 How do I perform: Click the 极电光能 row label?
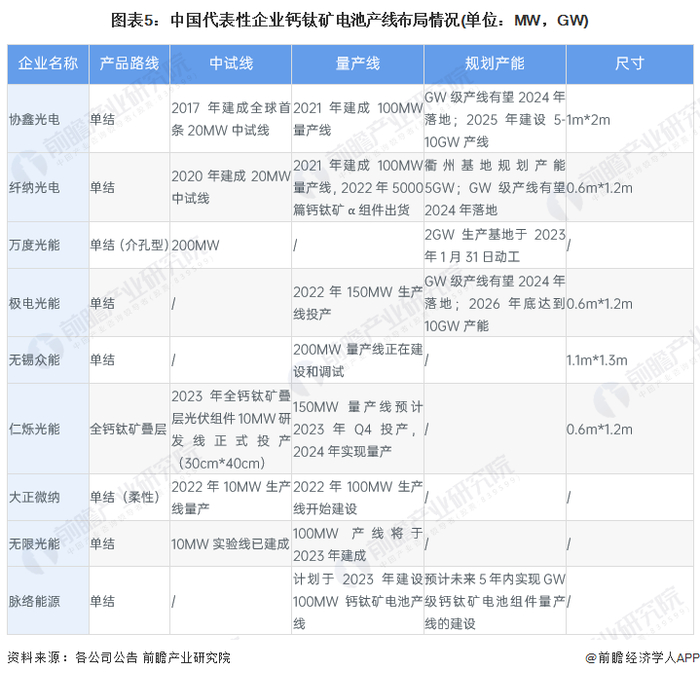tap(48, 303)
